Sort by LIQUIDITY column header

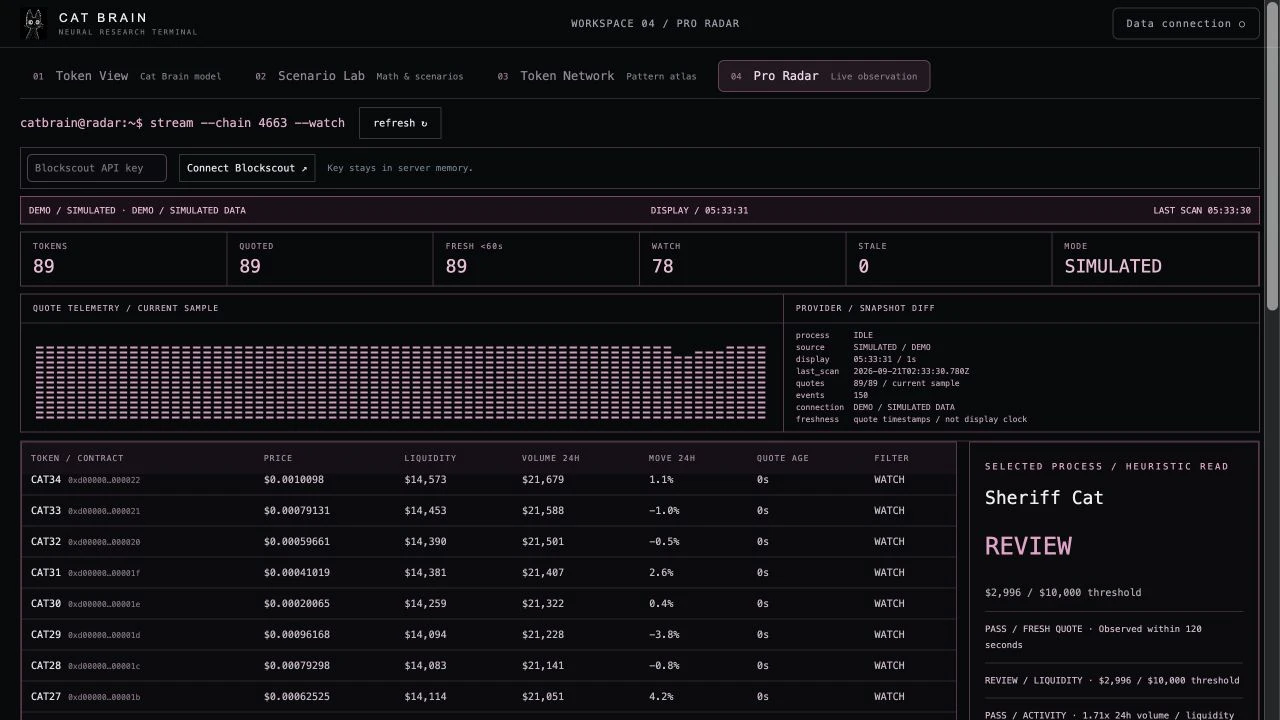click(430, 458)
